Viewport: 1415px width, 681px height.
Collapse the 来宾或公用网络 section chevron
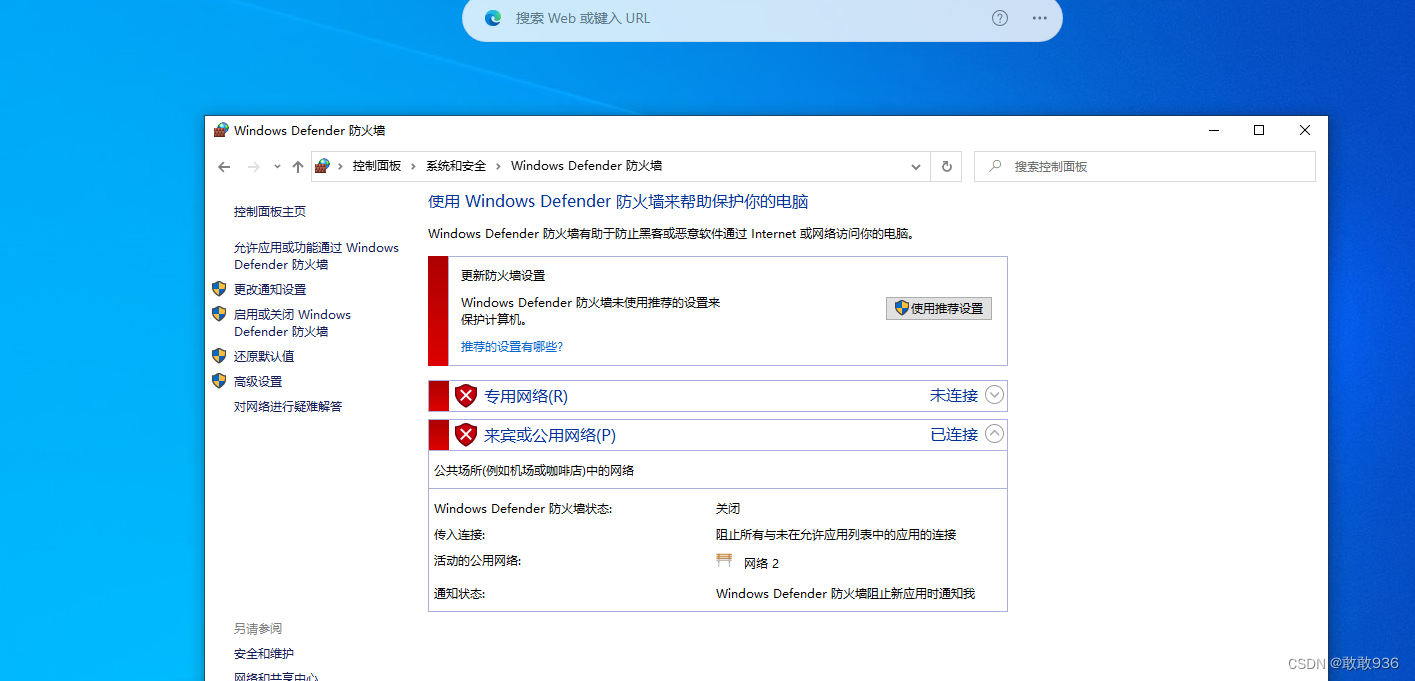pyautogui.click(x=994, y=434)
